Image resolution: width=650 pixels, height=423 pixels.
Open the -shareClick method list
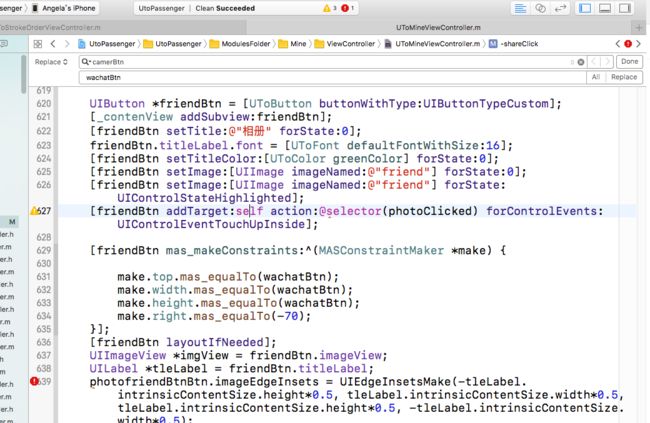click(514, 44)
